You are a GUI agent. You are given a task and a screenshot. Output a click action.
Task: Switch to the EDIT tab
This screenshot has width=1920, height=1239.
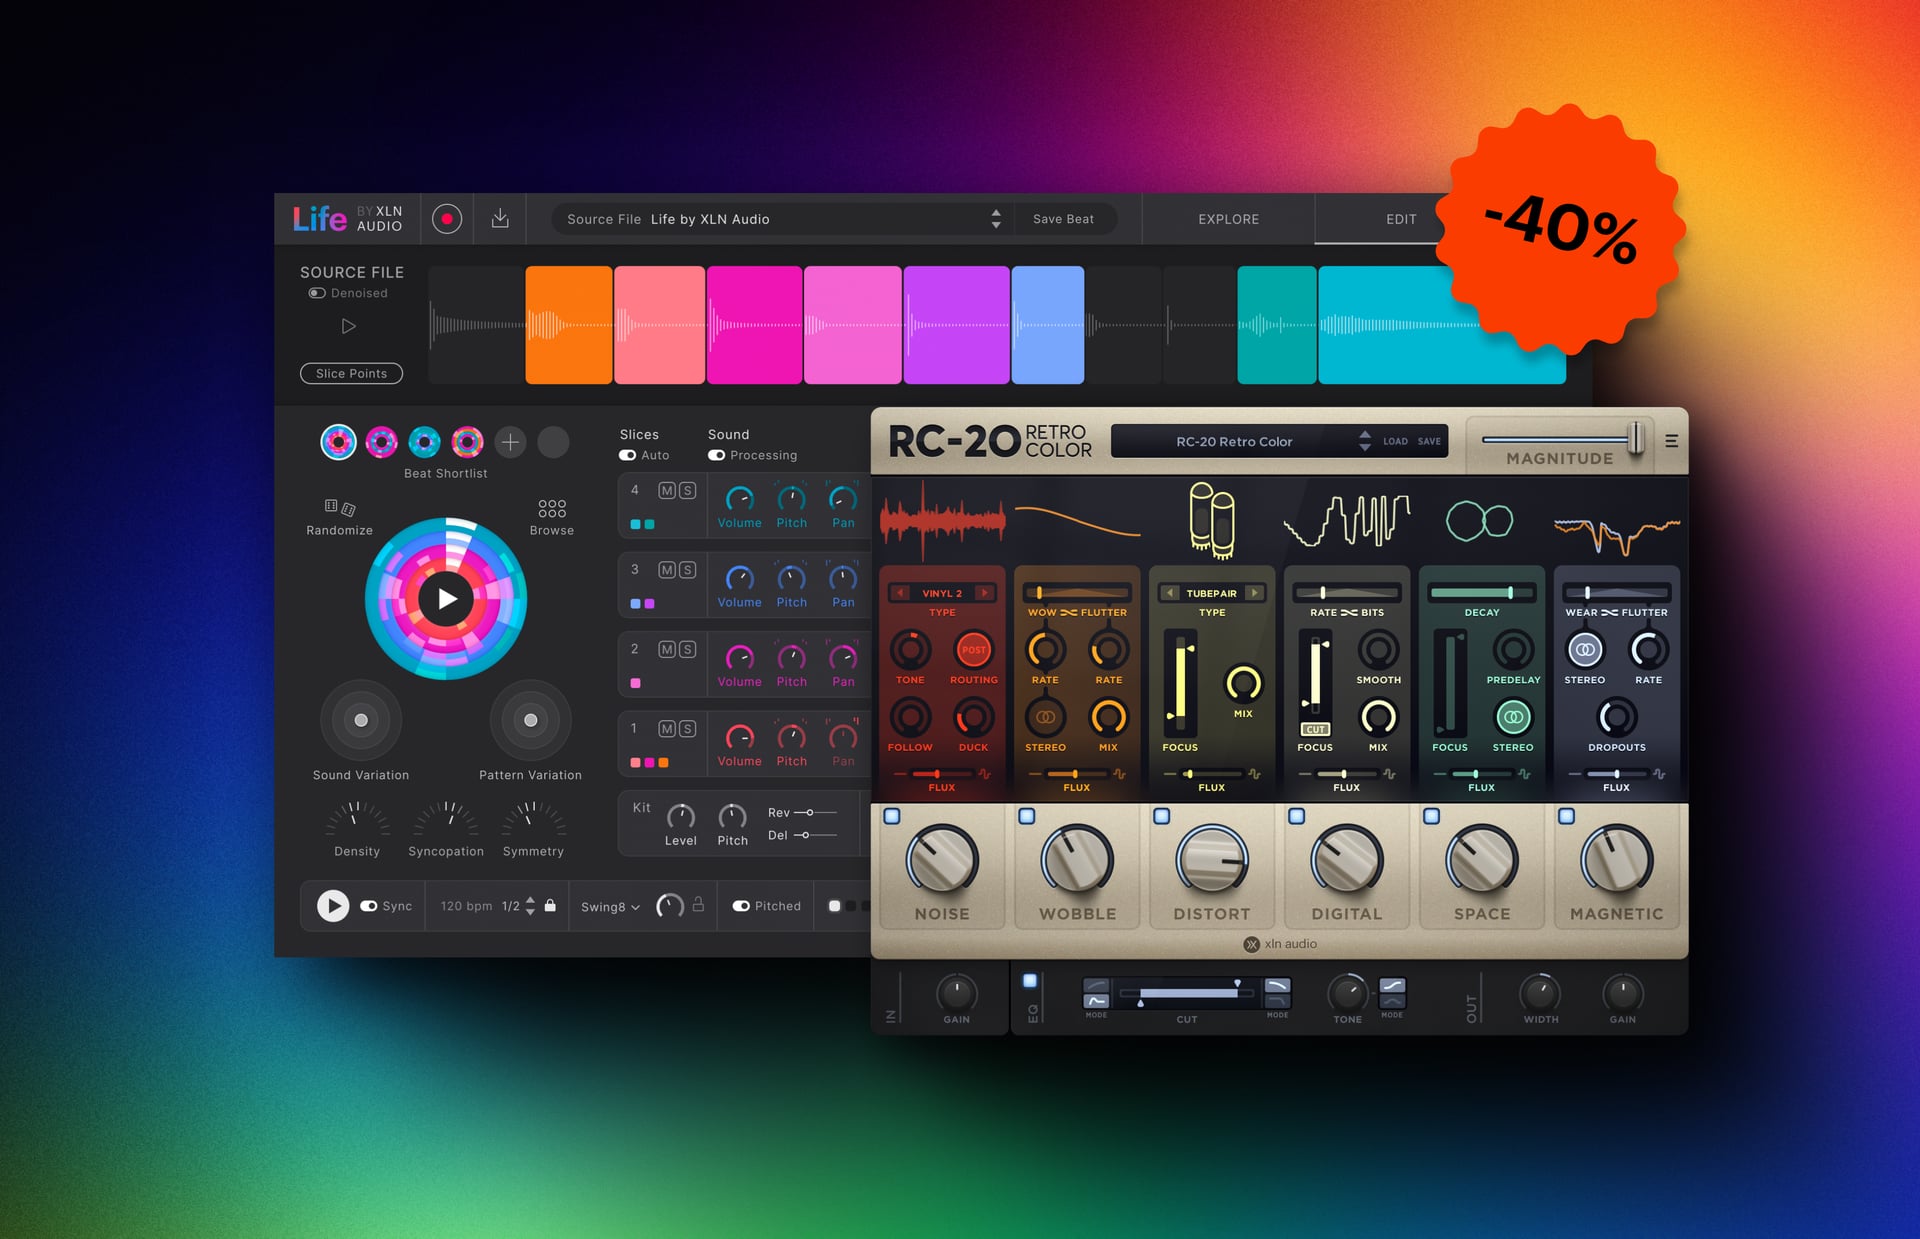(x=1400, y=219)
